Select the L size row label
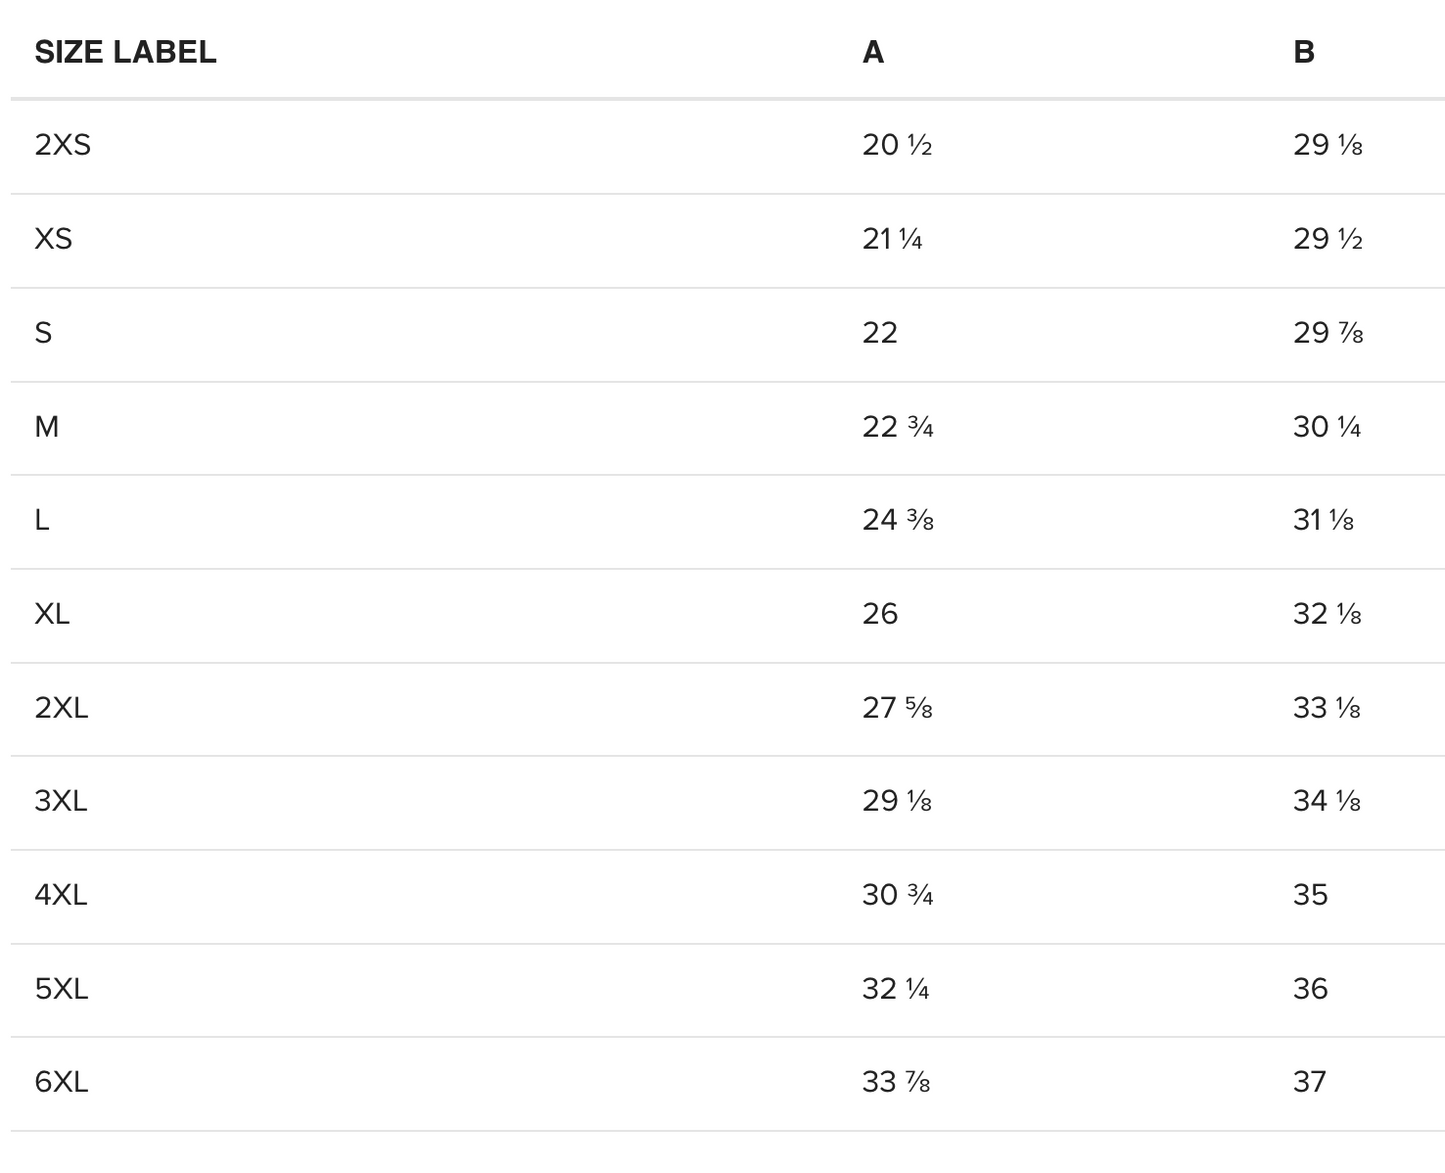This screenshot has height=1173, width=1445. coord(42,520)
